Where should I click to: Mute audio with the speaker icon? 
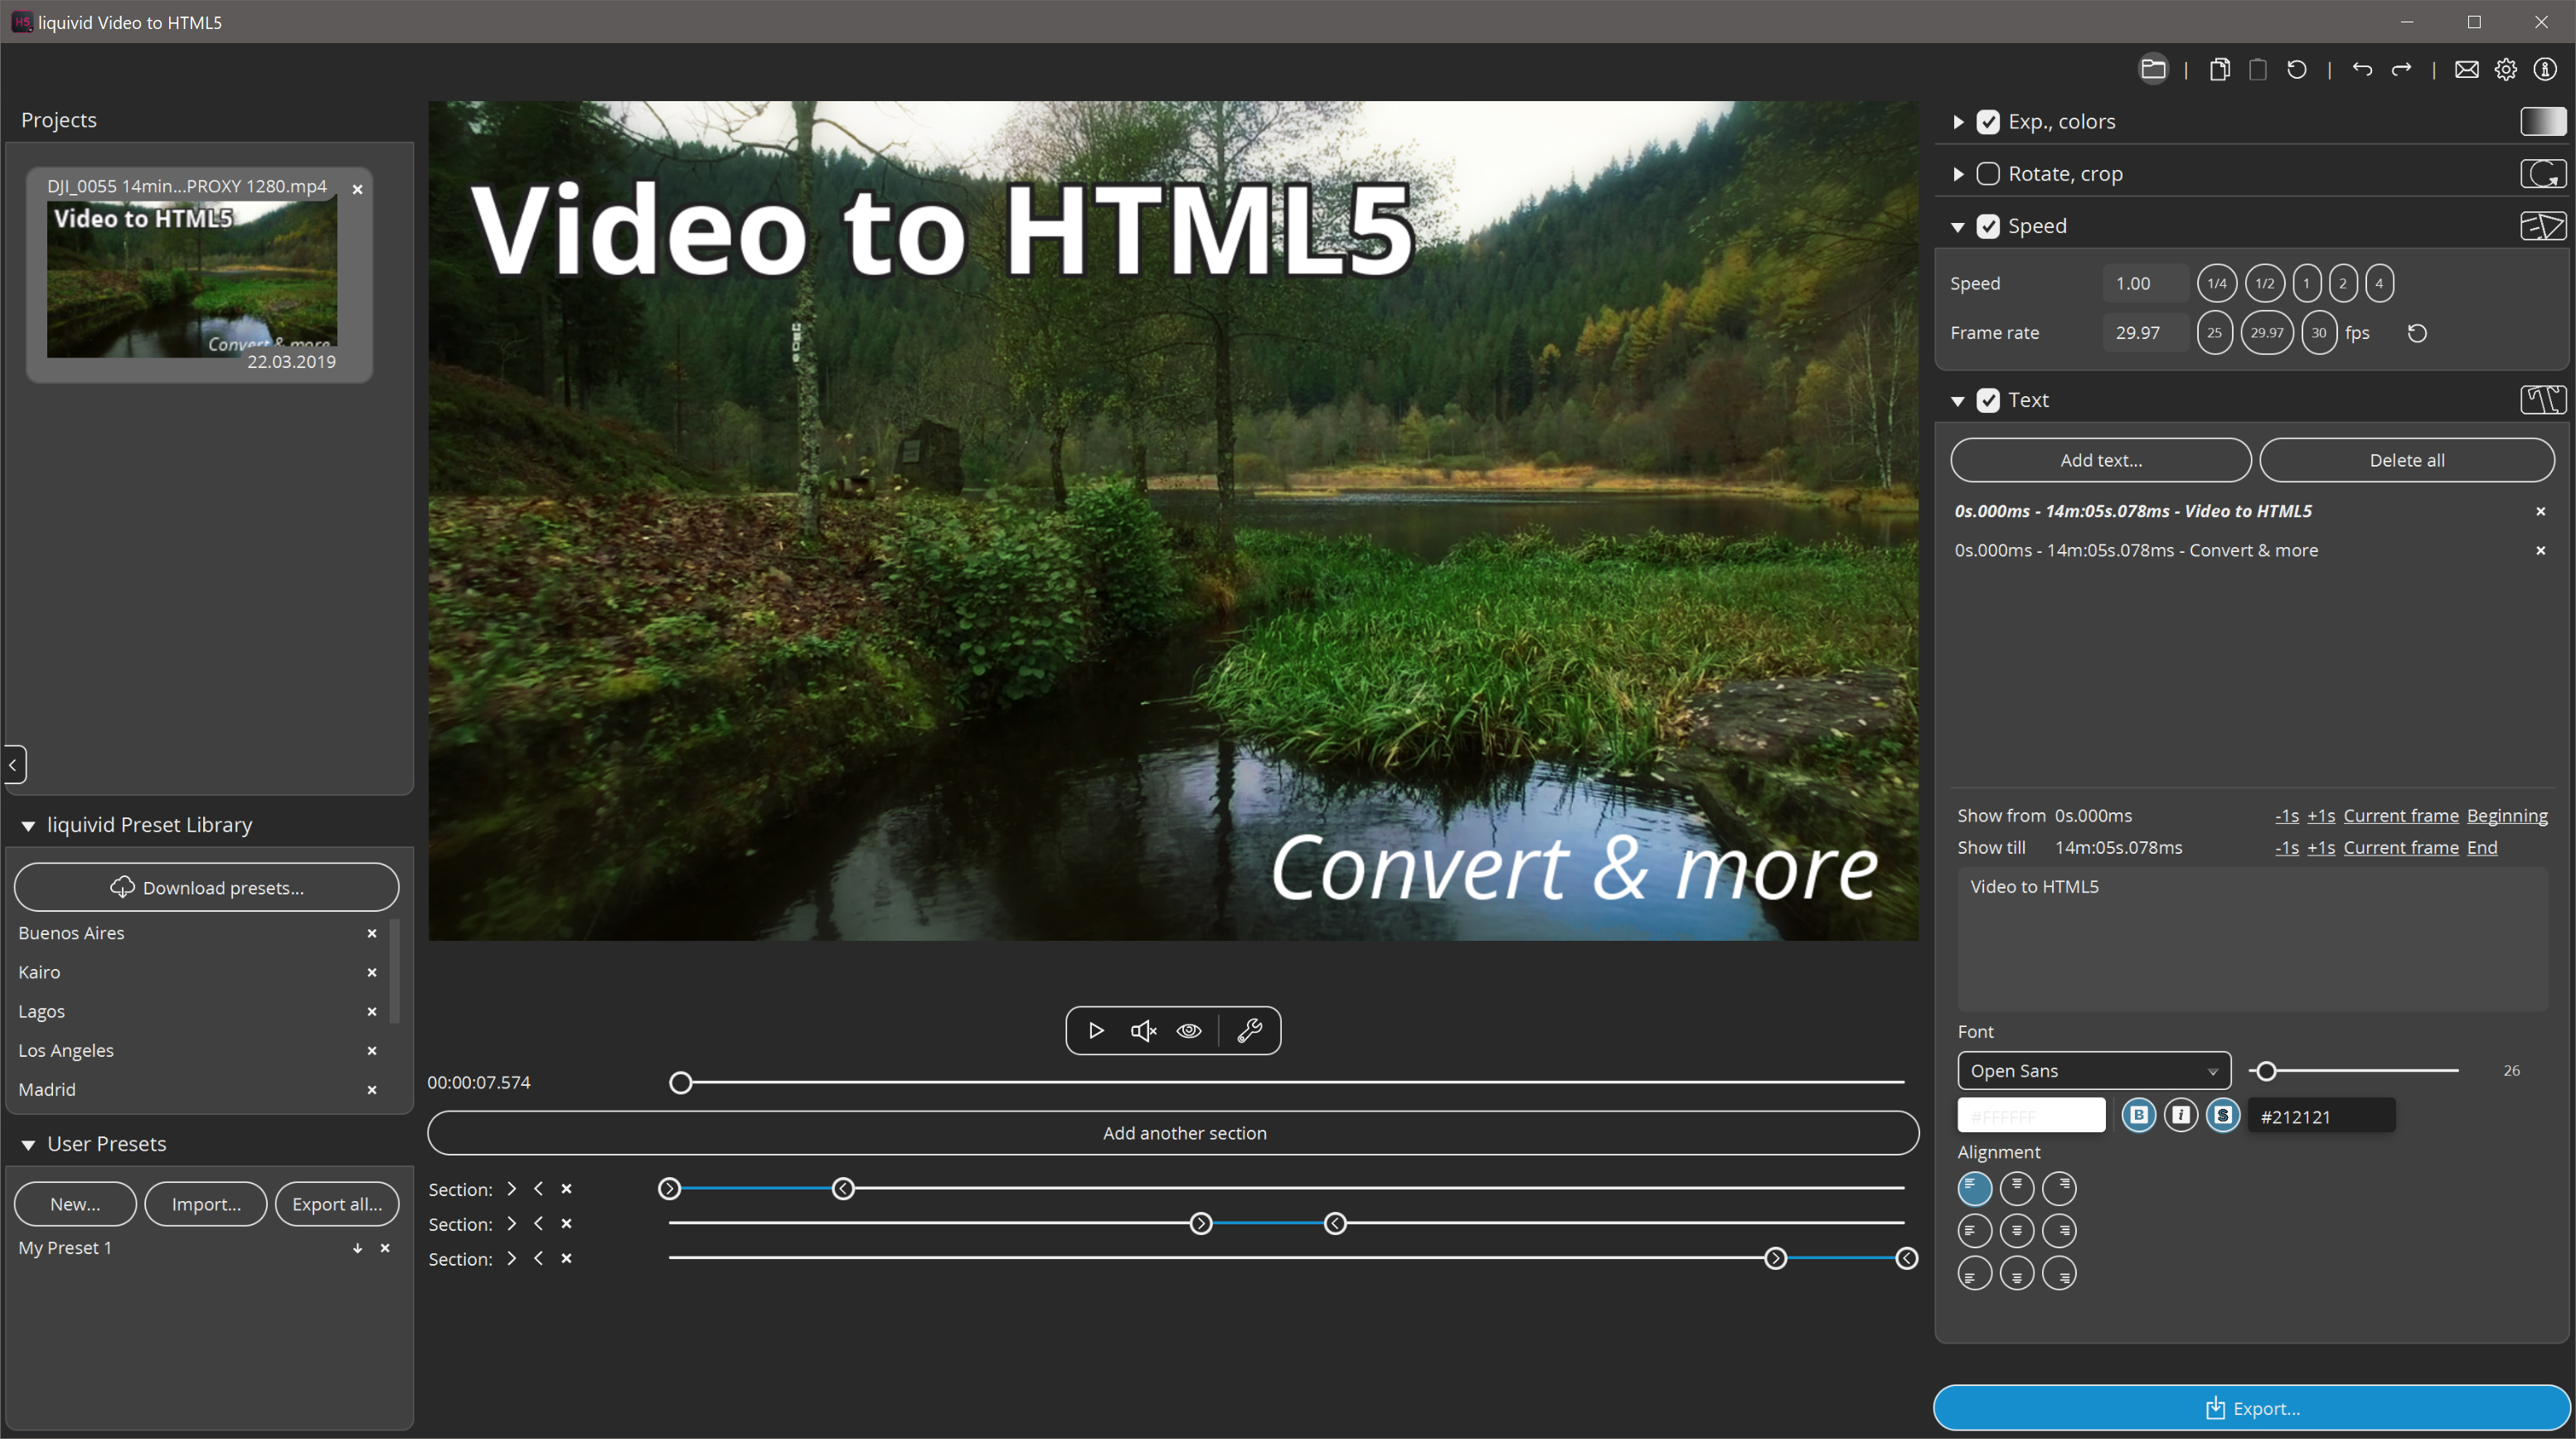(1143, 1030)
